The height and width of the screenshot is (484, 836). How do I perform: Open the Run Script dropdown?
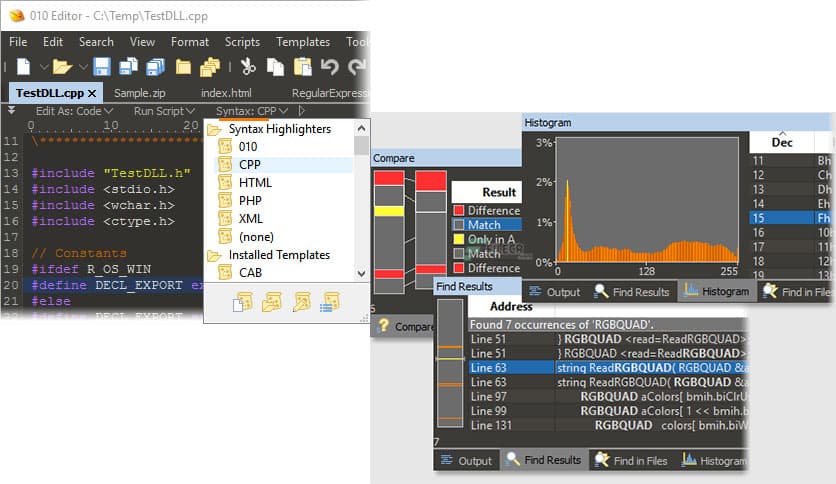(164, 111)
